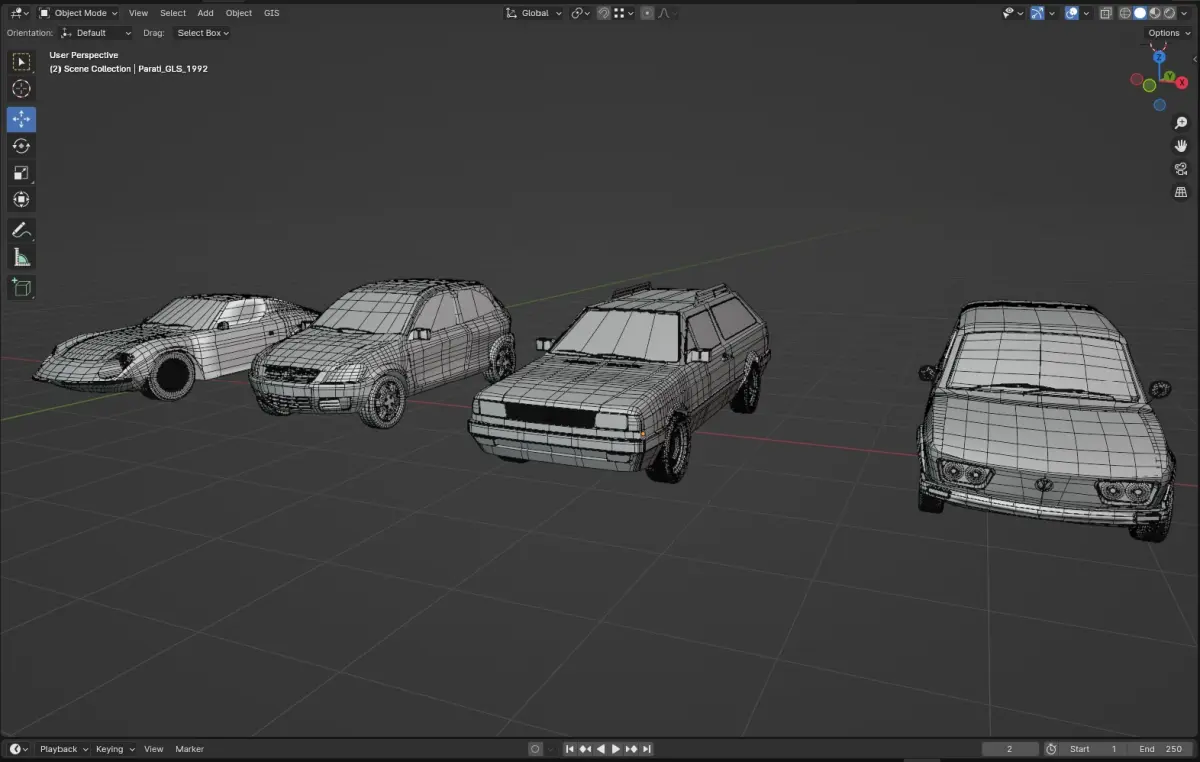Switch to wireframe viewport shading
The height and width of the screenshot is (762, 1200).
1125,13
